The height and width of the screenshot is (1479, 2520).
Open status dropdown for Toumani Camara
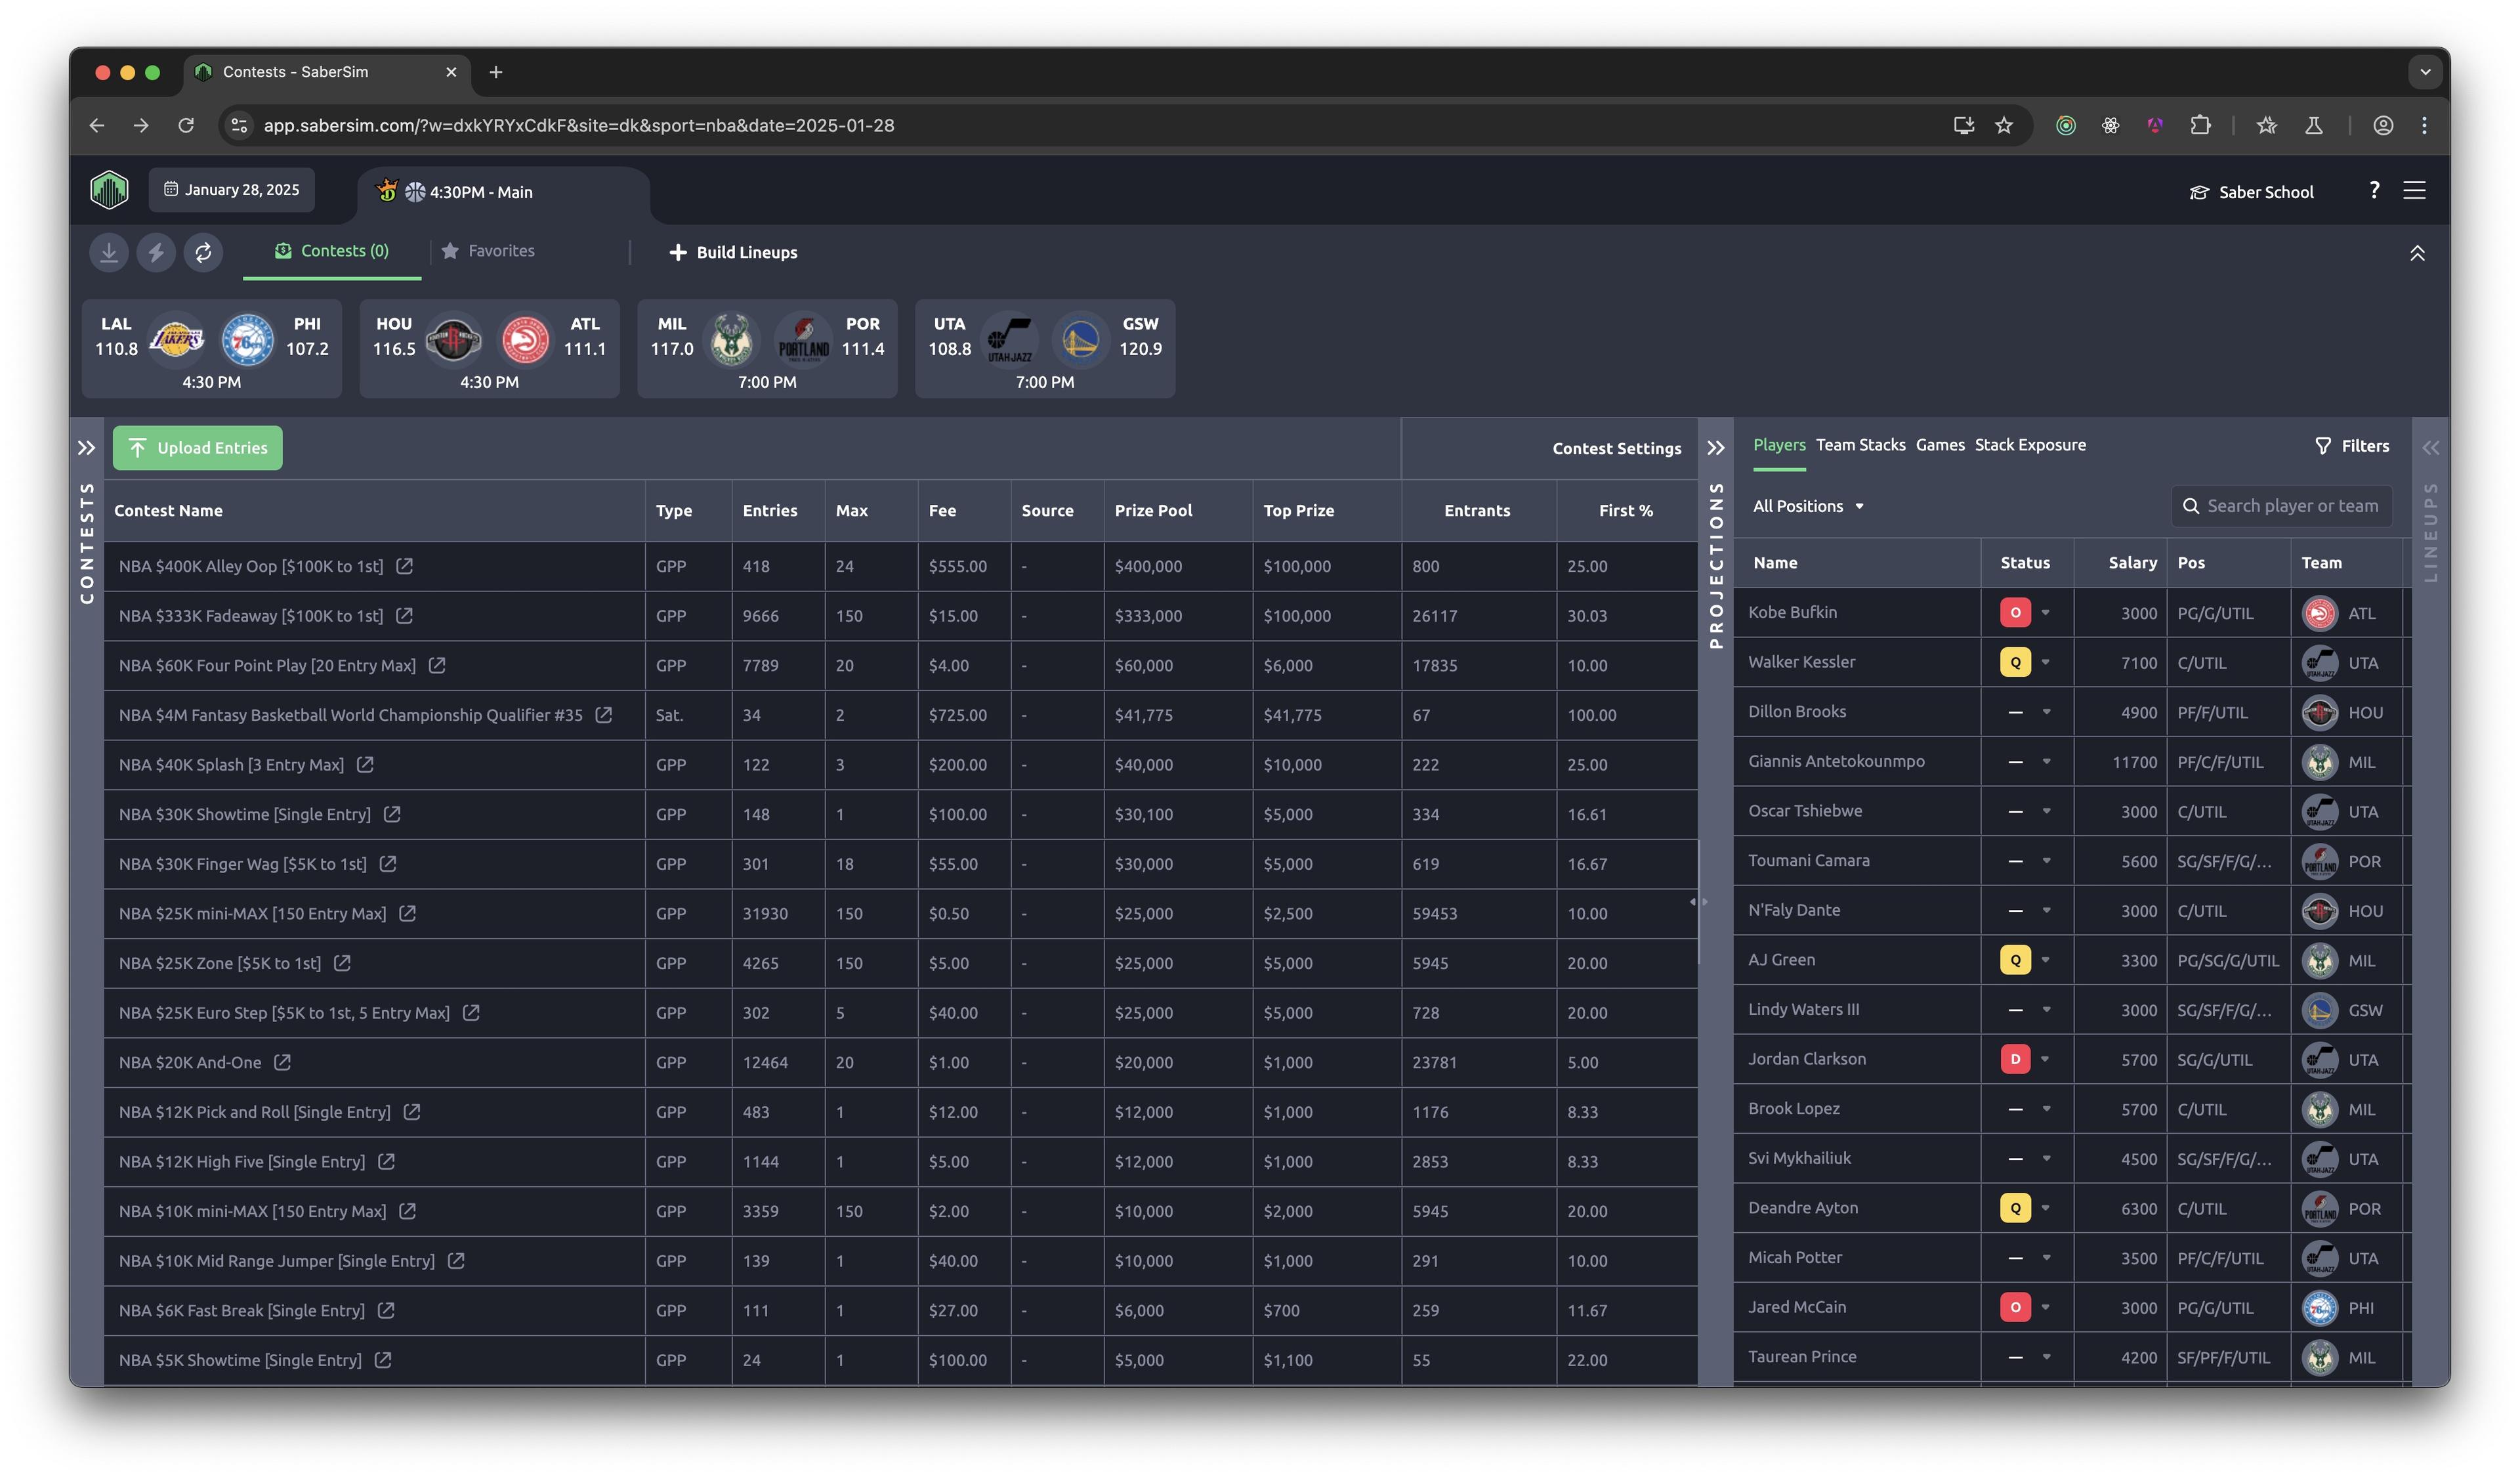2046,861
